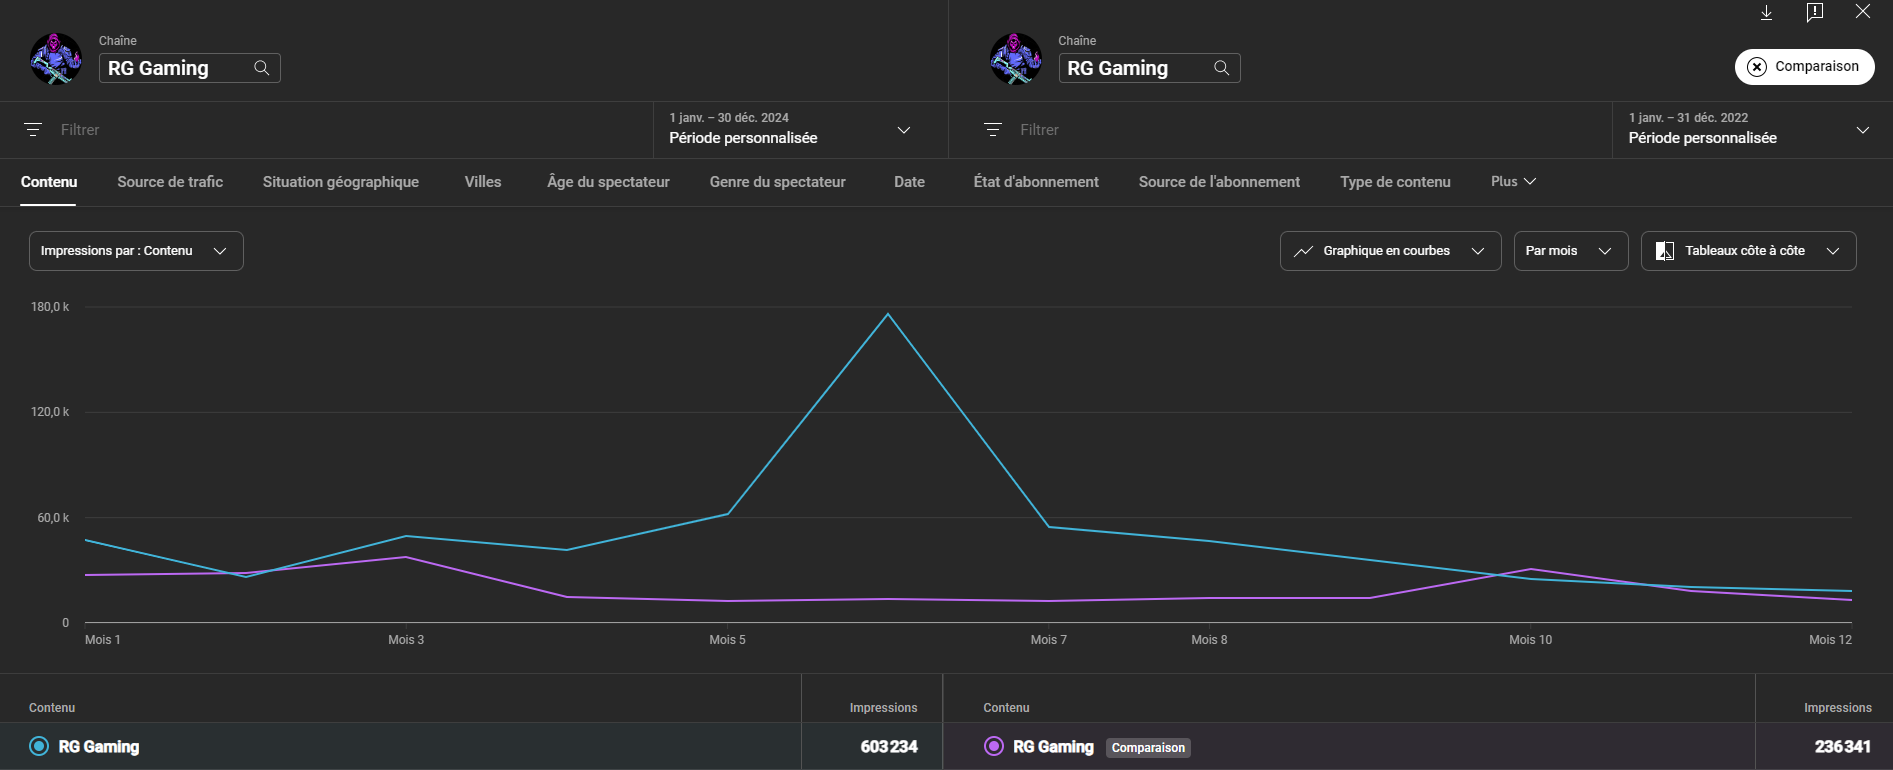The image size is (1893, 770).
Task: Open État d'abonnement tab
Action: pyautogui.click(x=1036, y=182)
